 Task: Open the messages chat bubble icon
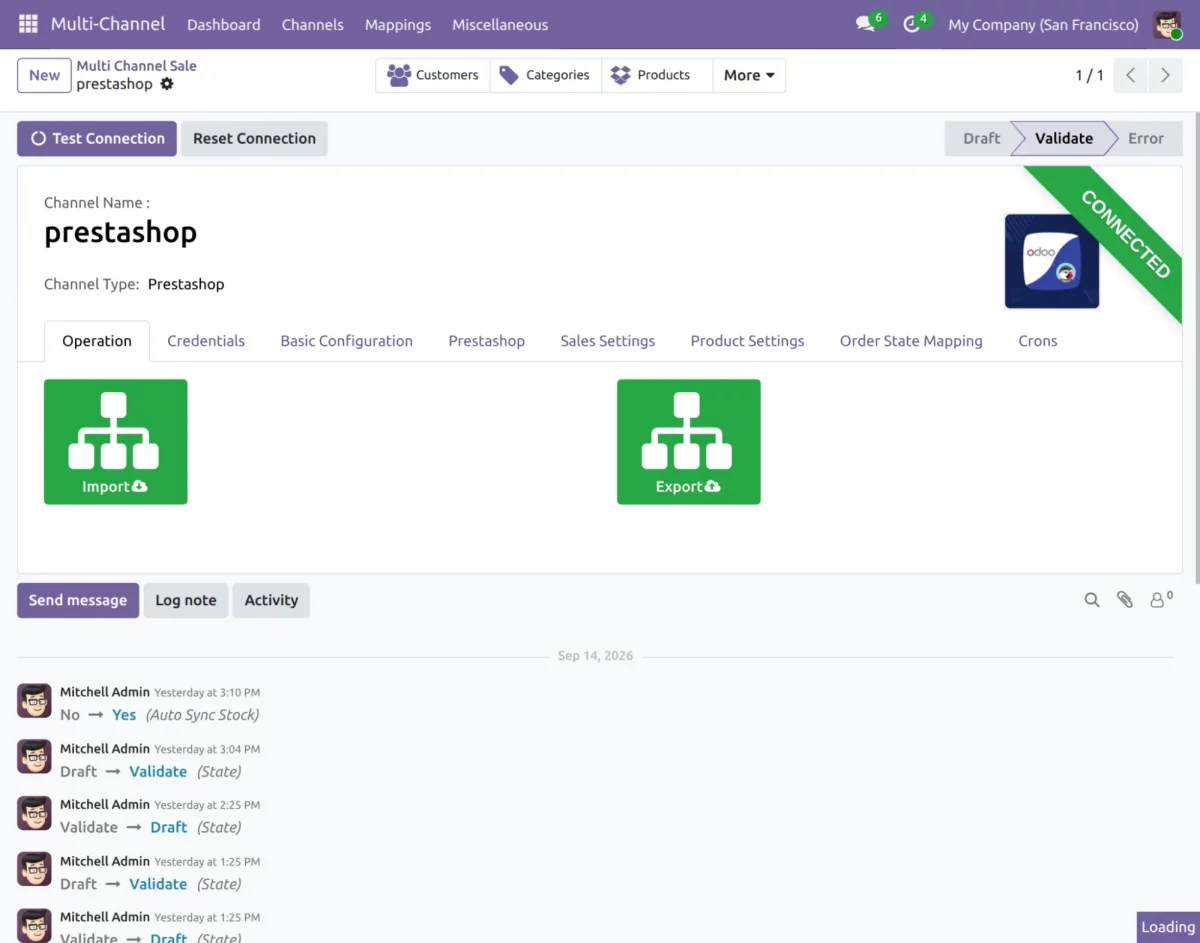[866, 24]
